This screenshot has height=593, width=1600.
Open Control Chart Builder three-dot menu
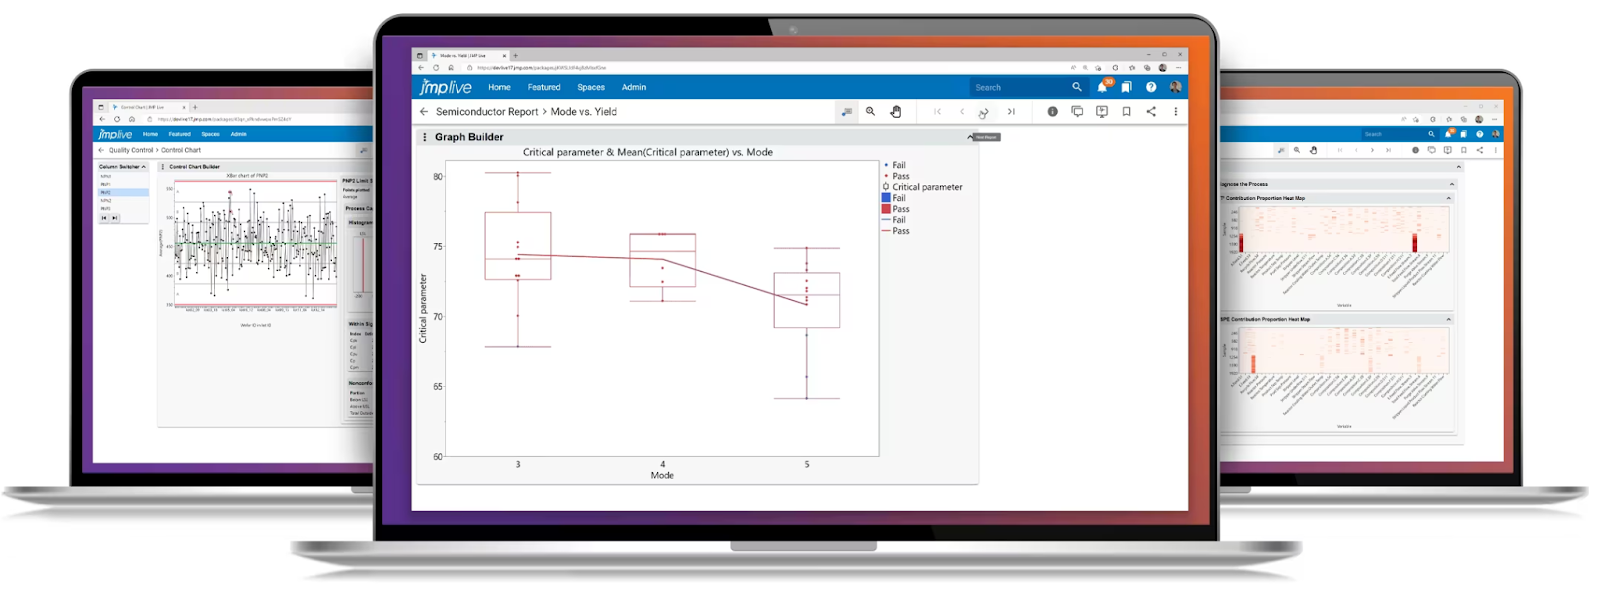tap(163, 167)
